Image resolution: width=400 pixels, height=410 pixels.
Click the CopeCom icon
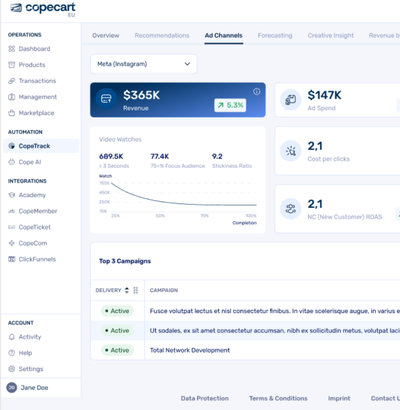[12, 243]
